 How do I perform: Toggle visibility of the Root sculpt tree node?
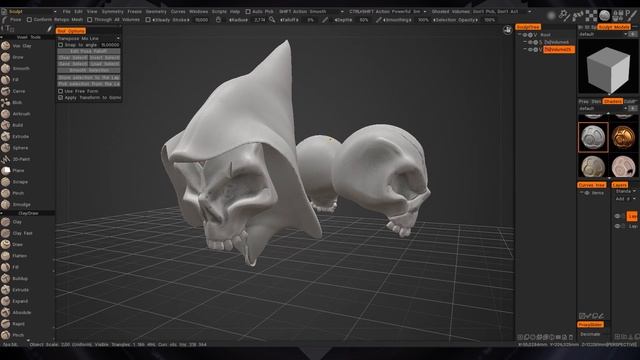pos(525,35)
